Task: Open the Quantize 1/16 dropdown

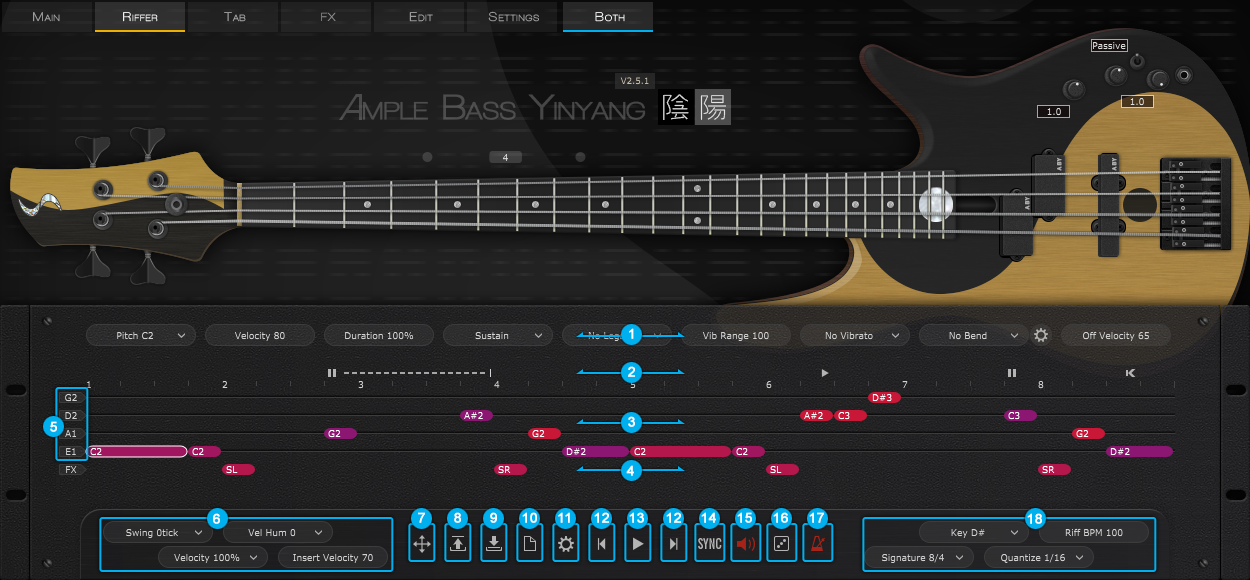Action: point(1039,557)
